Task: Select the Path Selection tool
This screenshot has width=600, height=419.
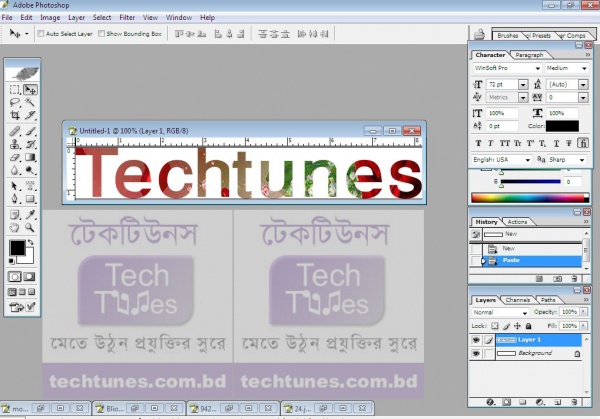Action: pos(15,186)
